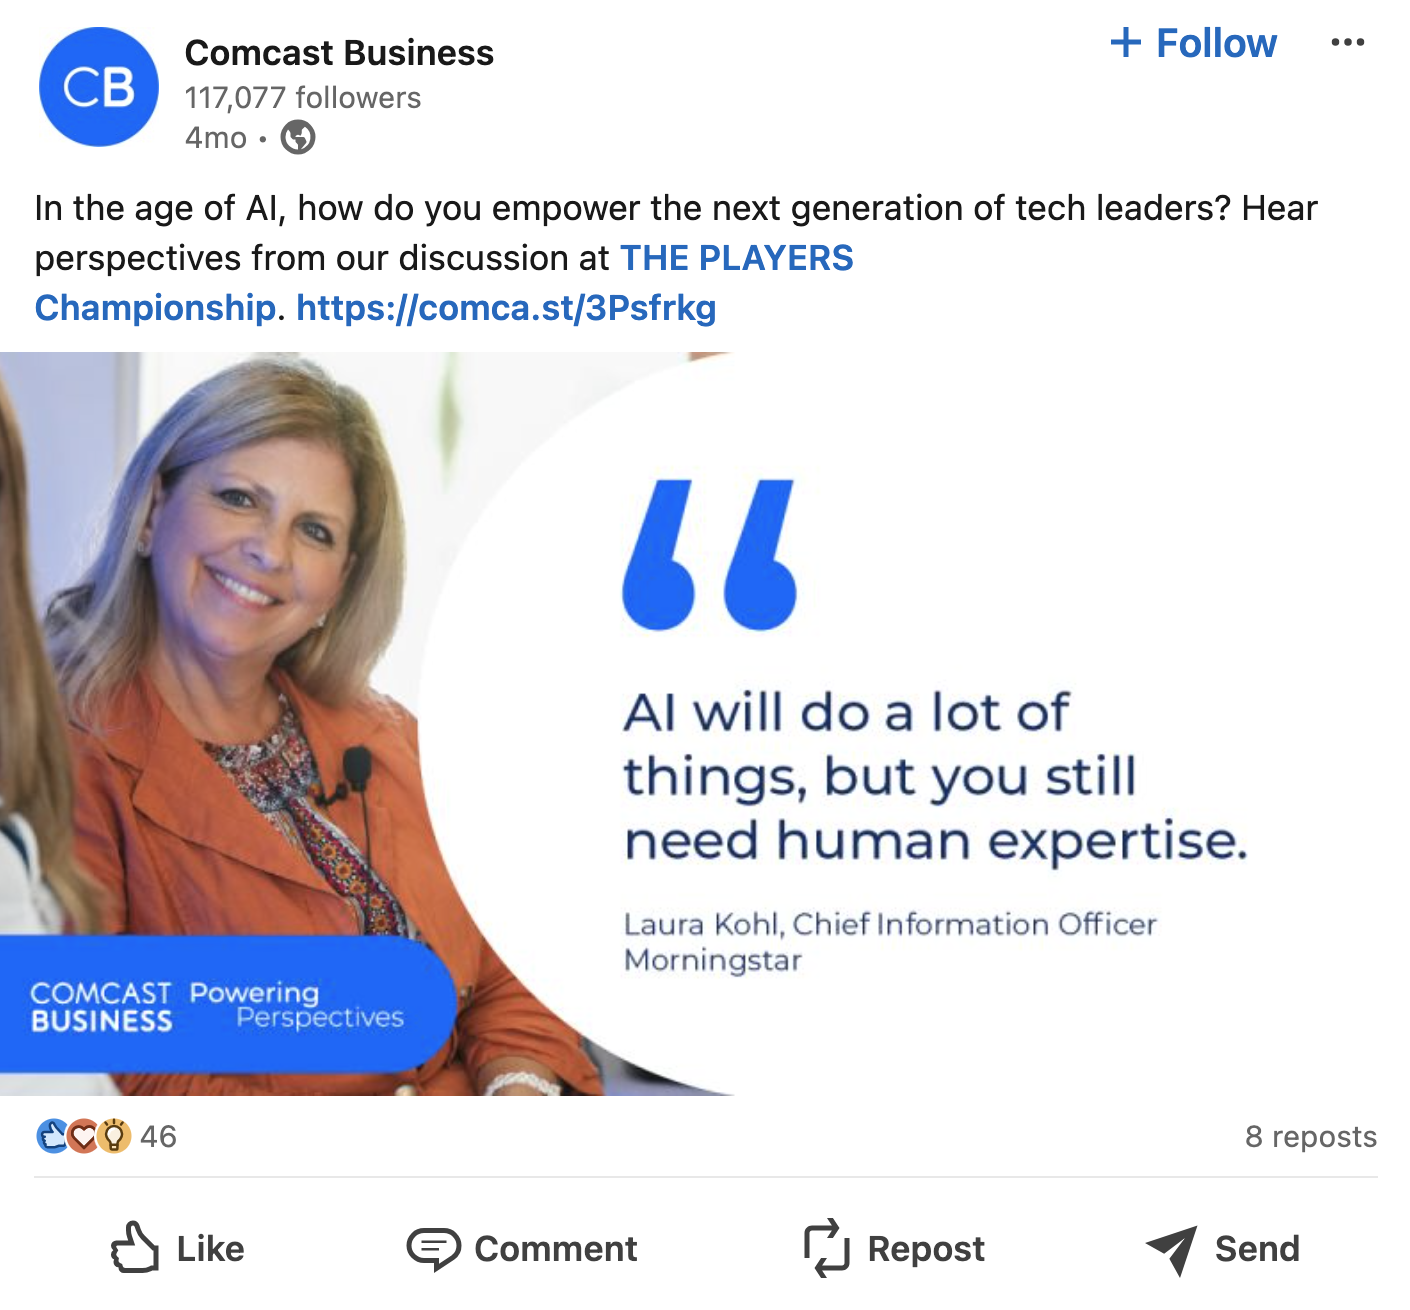
Task: Click the globe public visibility icon
Action: pos(298,137)
